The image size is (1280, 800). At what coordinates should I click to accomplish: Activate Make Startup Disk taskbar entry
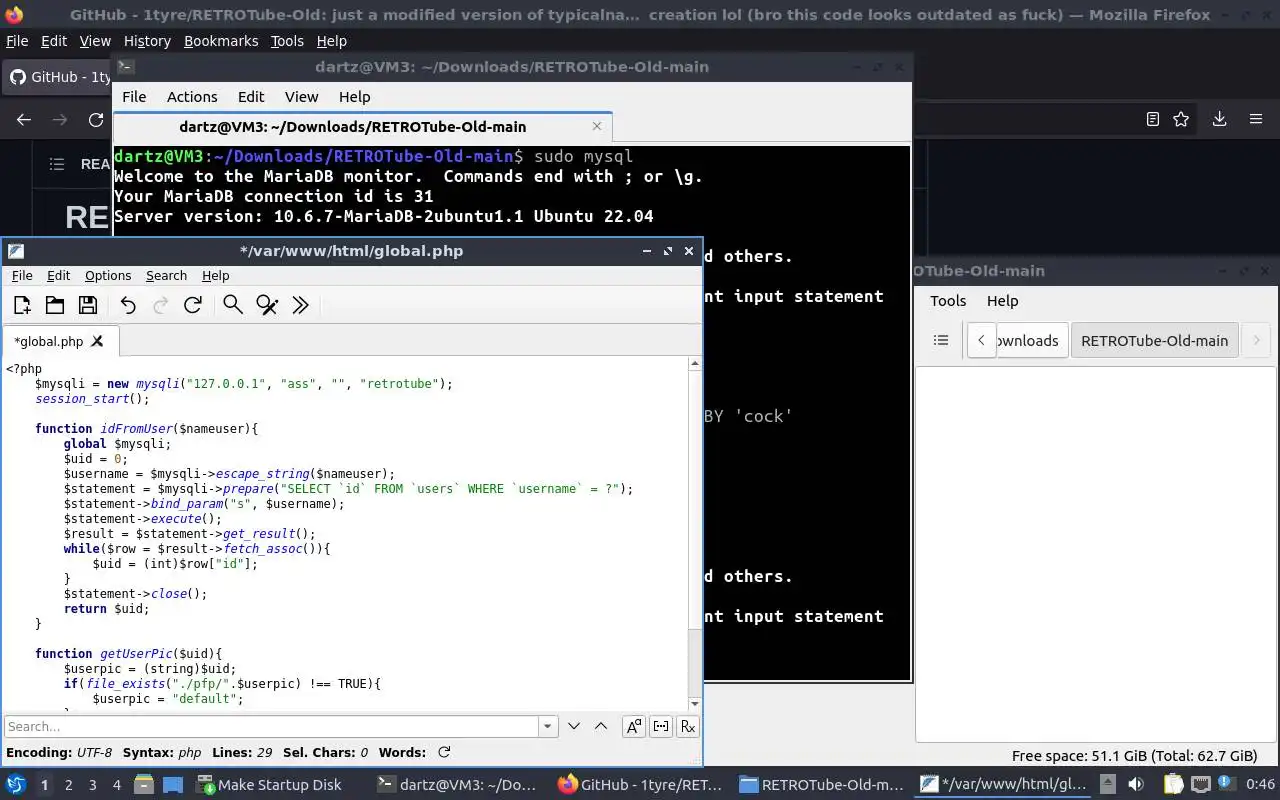(x=270, y=785)
